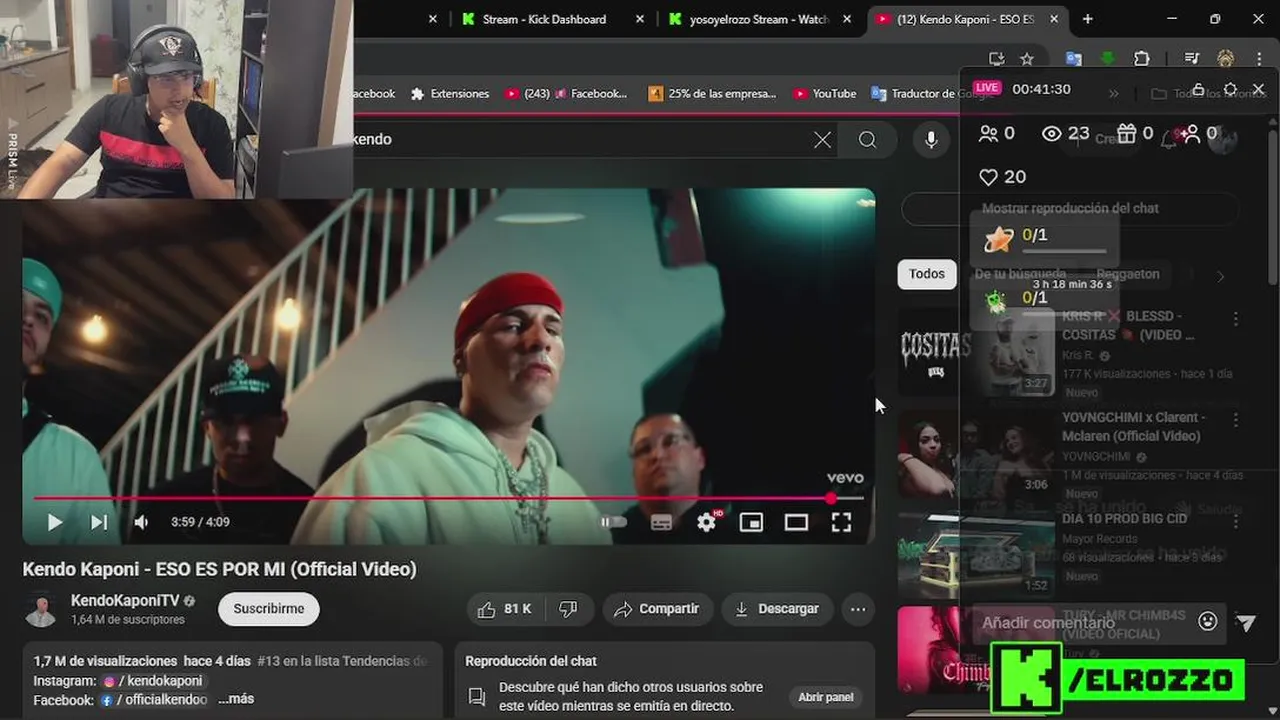Image resolution: width=1280 pixels, height=720 pixels.
Task: Open the #13 Tendencias list link
Action: [342, 661]
